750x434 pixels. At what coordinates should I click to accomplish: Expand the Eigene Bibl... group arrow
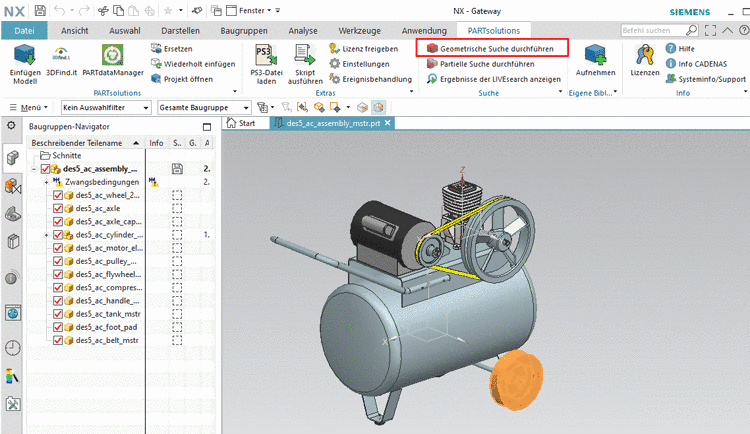pos(615,91)
